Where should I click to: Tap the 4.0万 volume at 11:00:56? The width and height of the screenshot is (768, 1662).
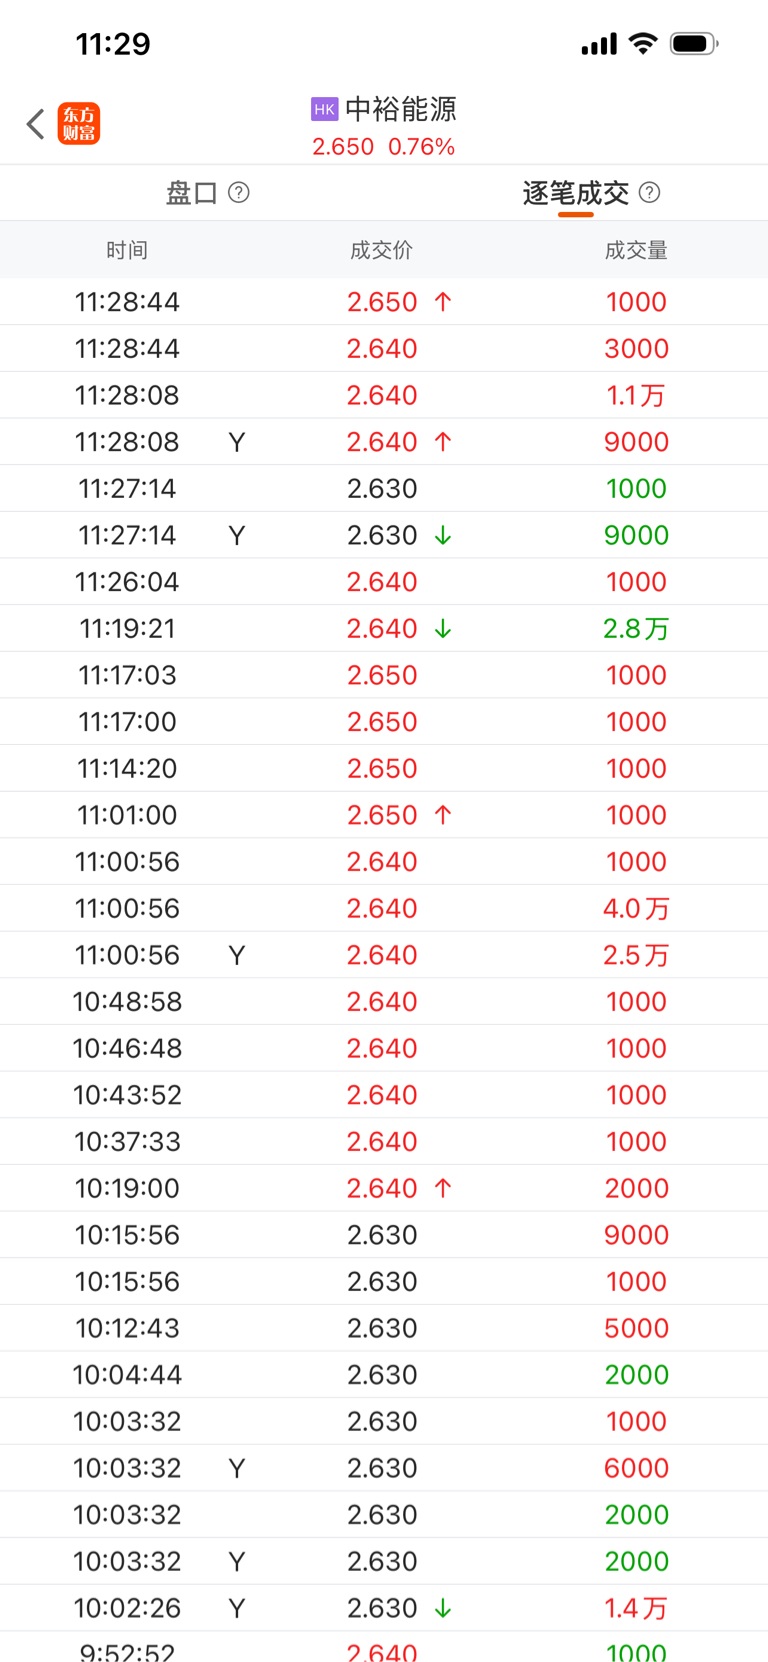[636, 909]
